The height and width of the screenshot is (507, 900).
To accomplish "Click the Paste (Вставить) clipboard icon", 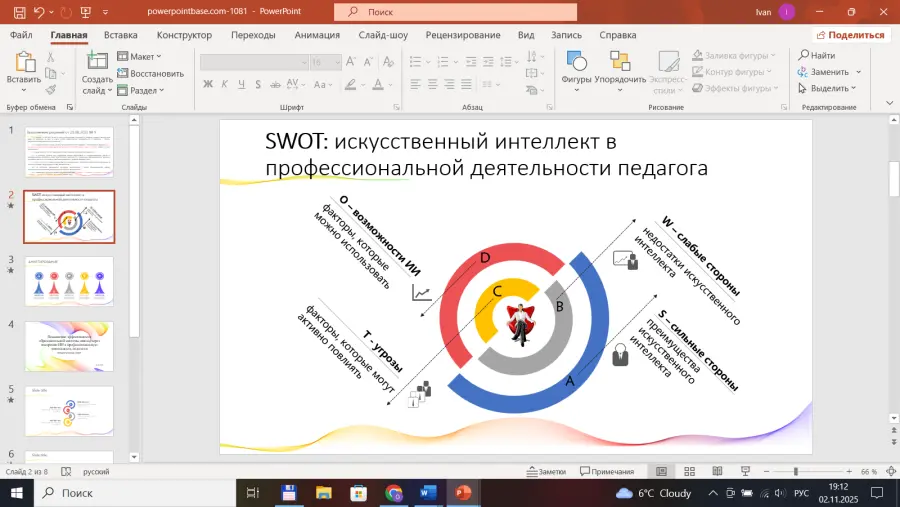I will pyautogui.click(x=23, y=63).
